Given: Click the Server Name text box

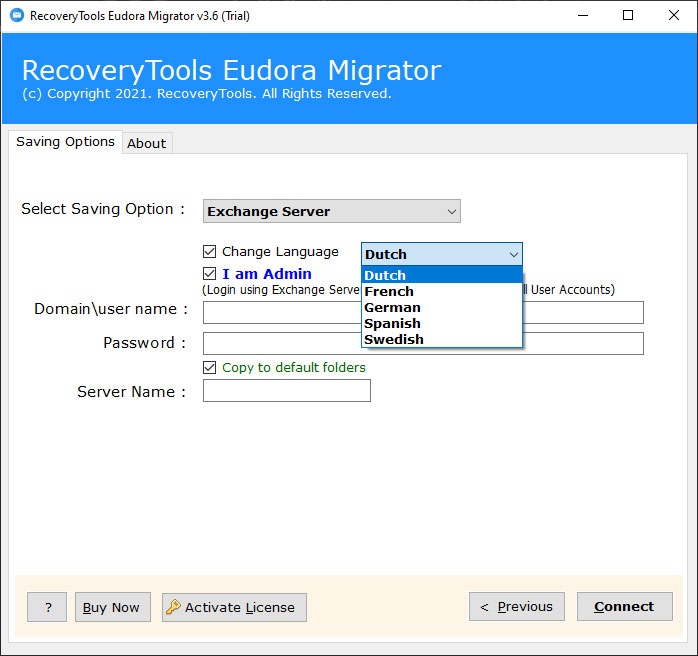Looking at the screenshot, I should coord(287,390).
